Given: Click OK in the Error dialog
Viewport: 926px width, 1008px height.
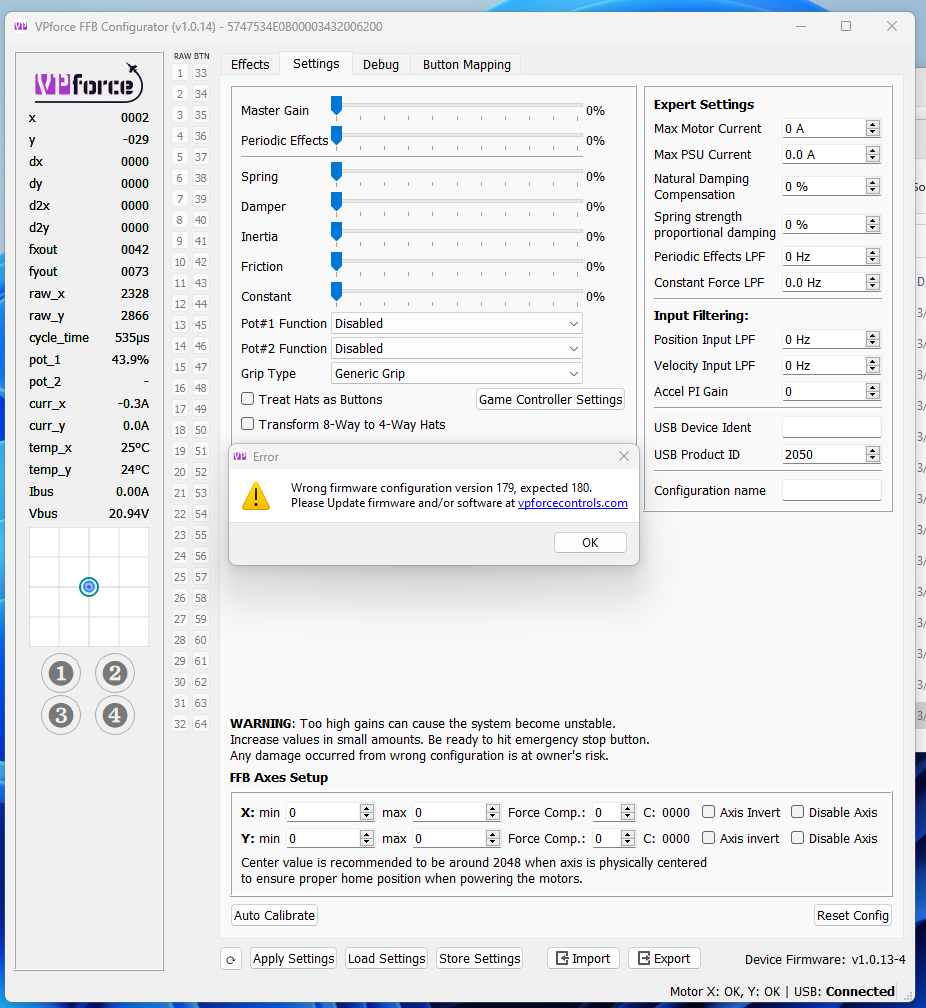Looking at the screenshot, I should pos(590,543).
